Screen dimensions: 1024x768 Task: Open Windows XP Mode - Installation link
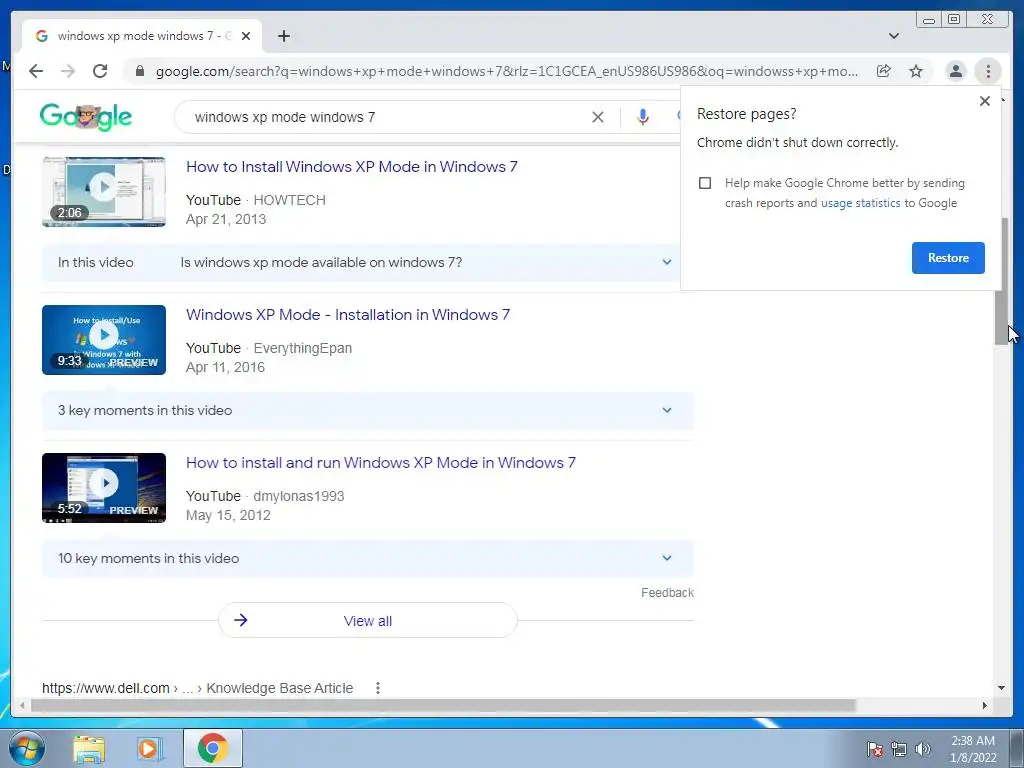[x=347, y=315]
